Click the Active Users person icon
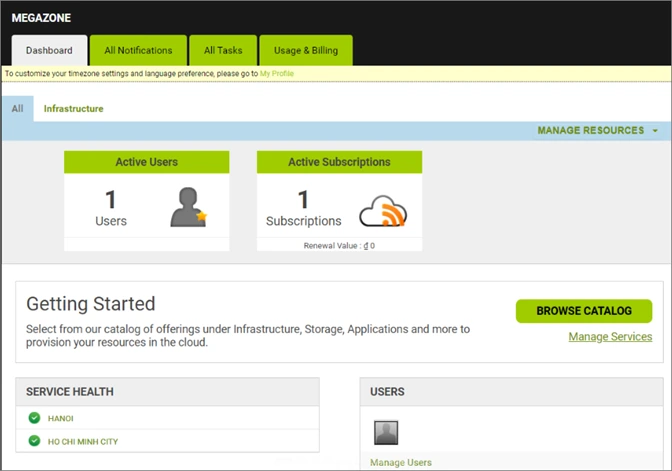This screenshot has height=471, width=672. click(x=189, y=207)
